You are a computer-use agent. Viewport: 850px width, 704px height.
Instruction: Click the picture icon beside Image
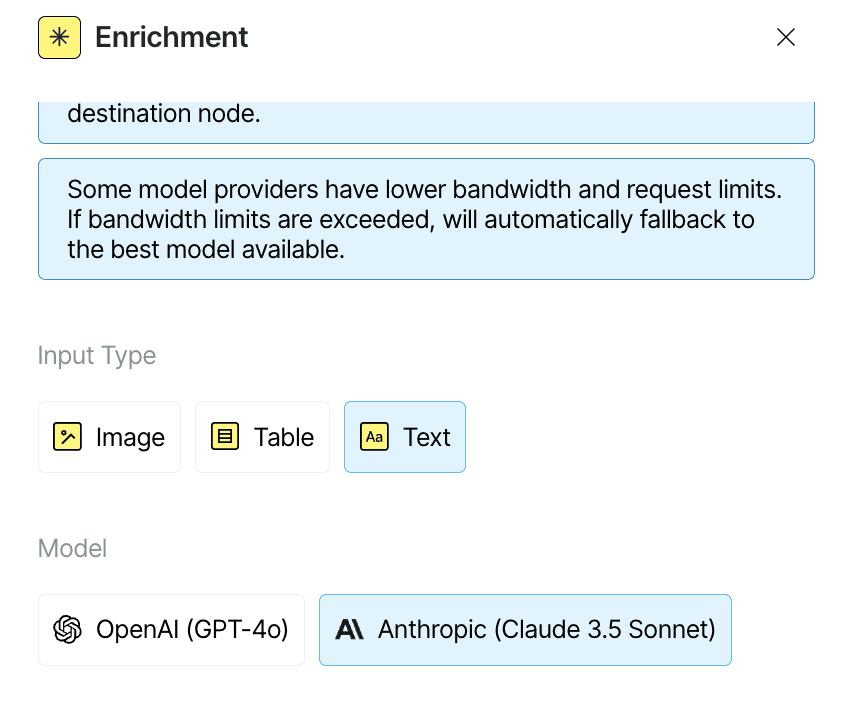[x=67, y=437]
